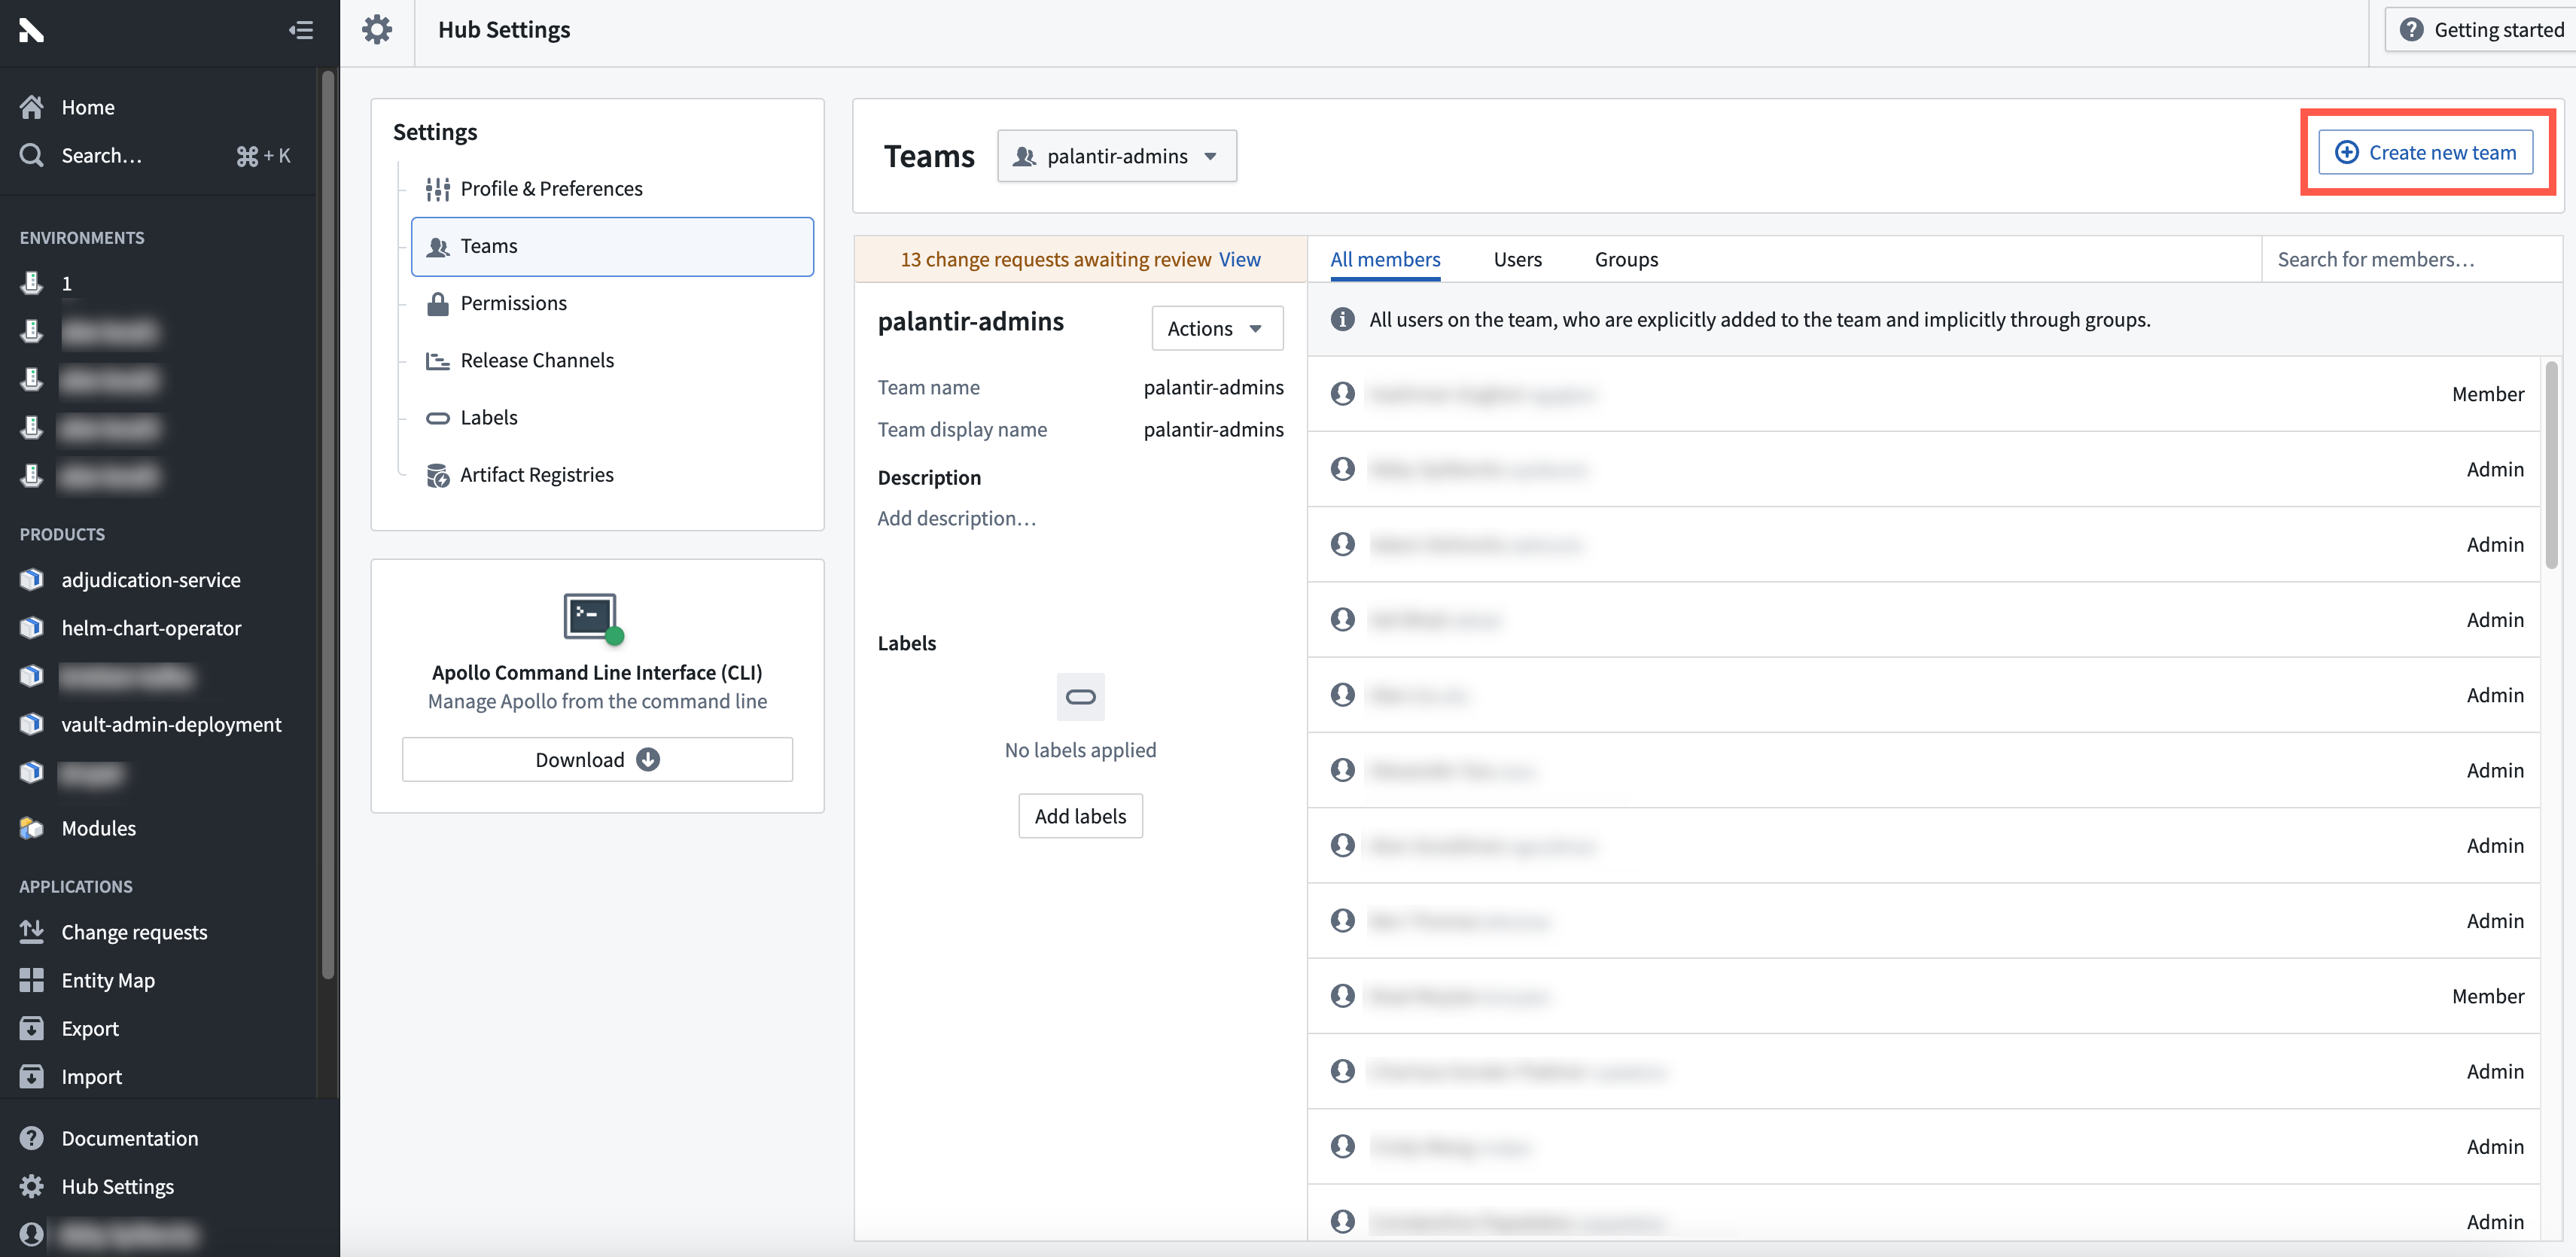Collapse the sidebar with the menu icon
The height and width of the screenshot is (1257, 2576).
click(300, 30)
